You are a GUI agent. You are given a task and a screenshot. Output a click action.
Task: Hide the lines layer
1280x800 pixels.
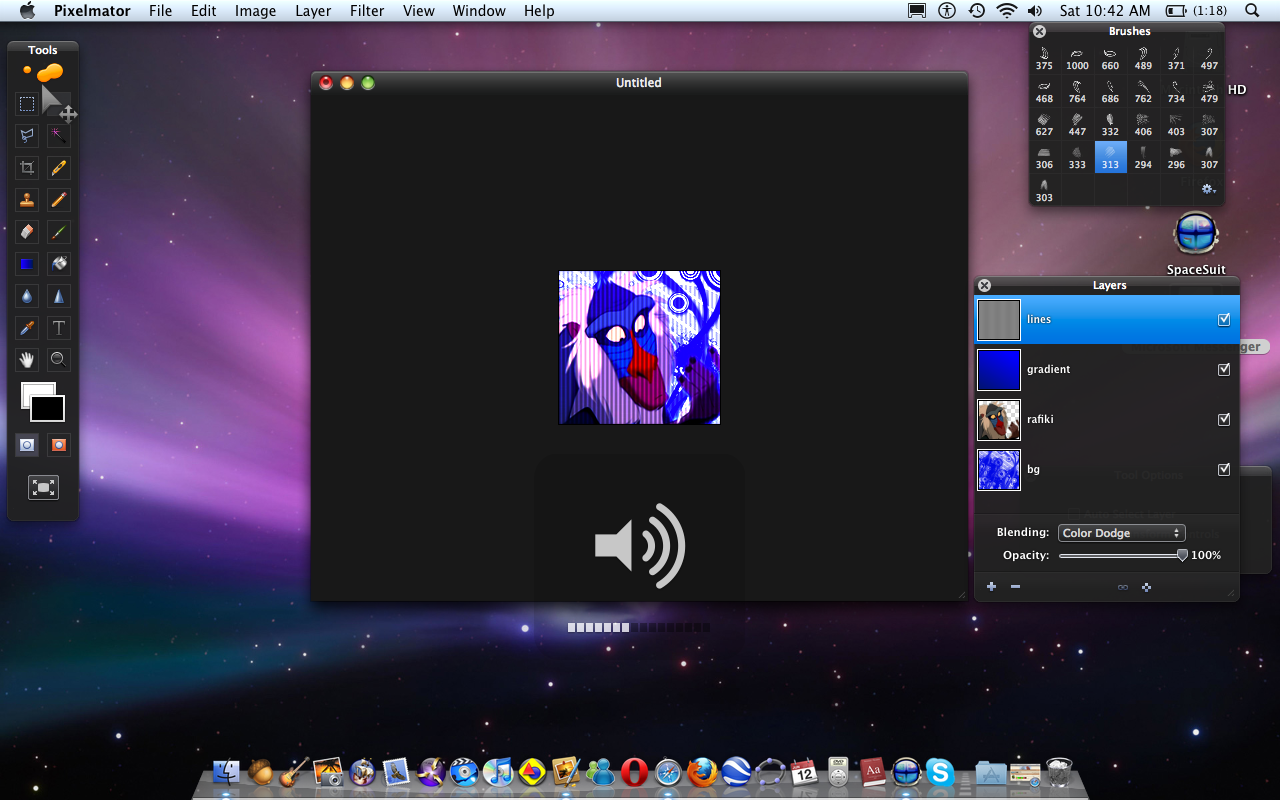[x=1224, y=320]
